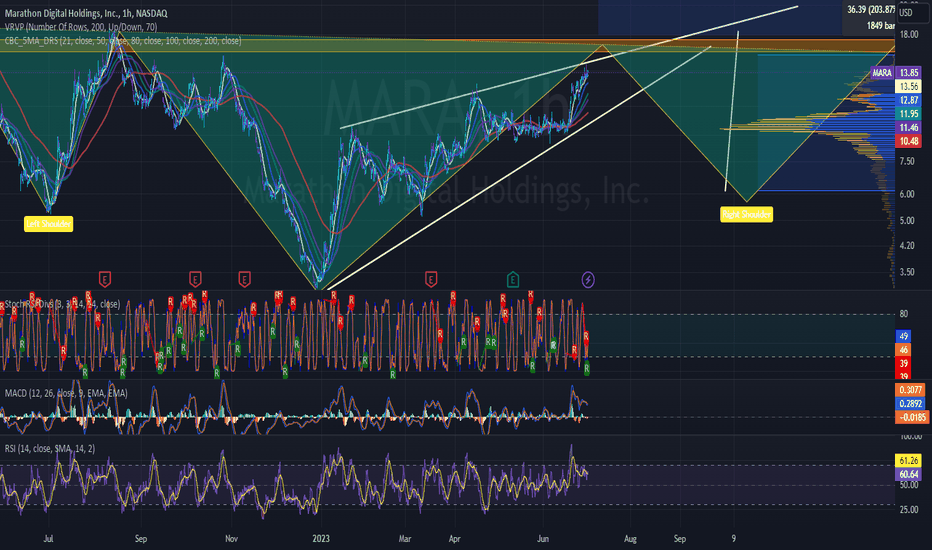Click the USD currency label

coord(906,12)
